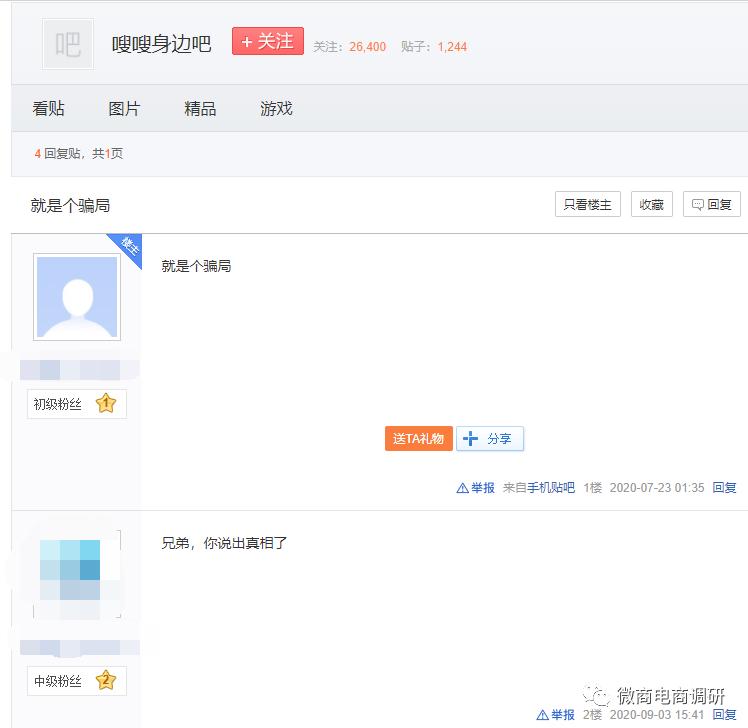Reply to the 2楼 post

tap(724, 715)
